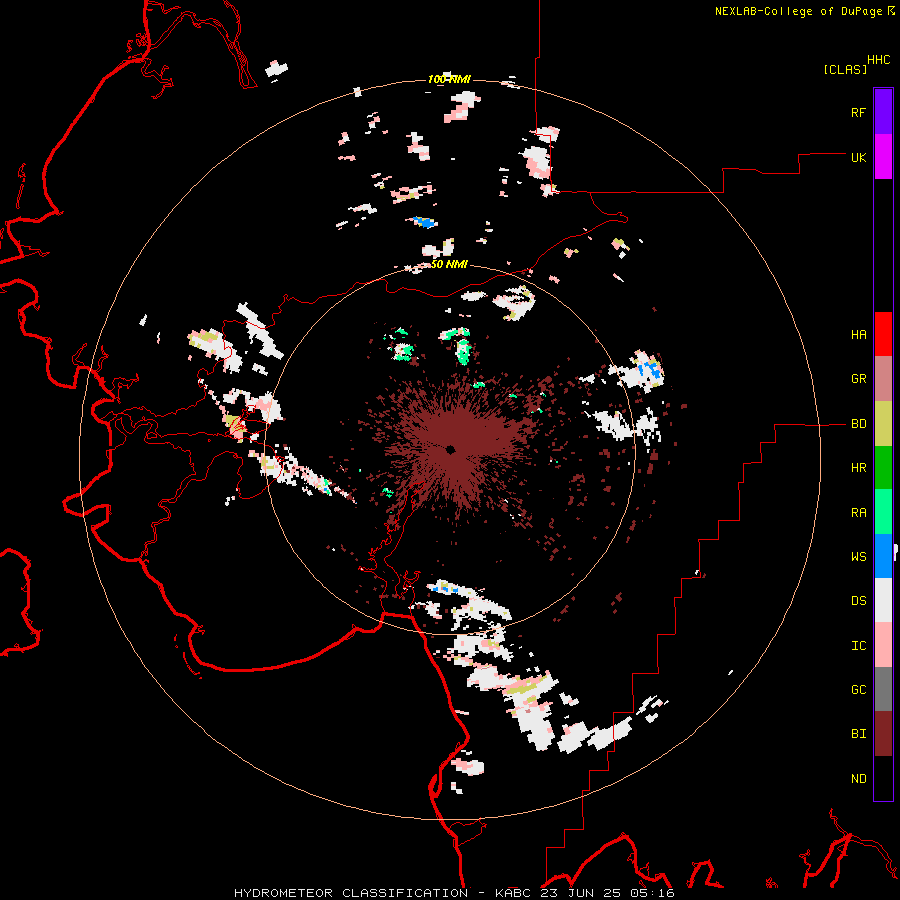Select the BD yellow legend block

click(883, 424)
